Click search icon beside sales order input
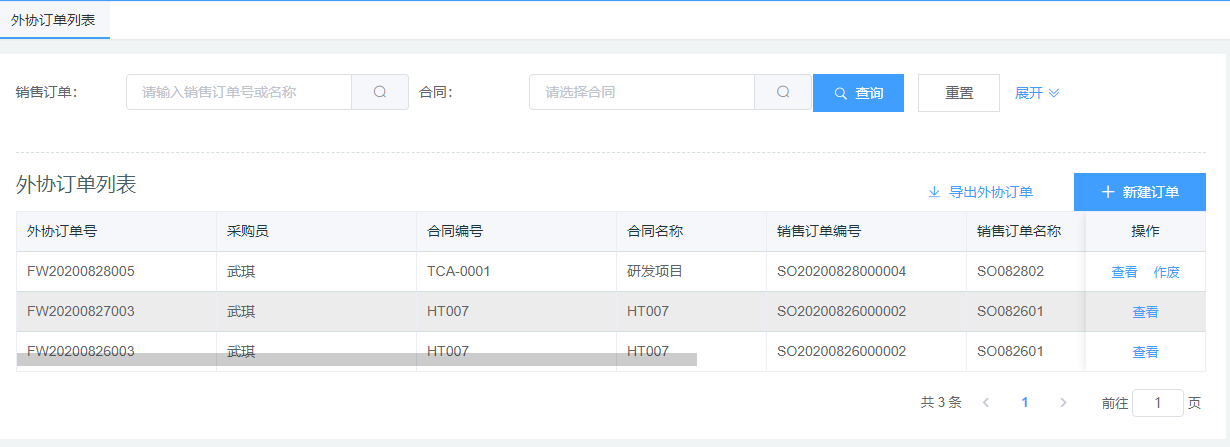 point(380,92)
